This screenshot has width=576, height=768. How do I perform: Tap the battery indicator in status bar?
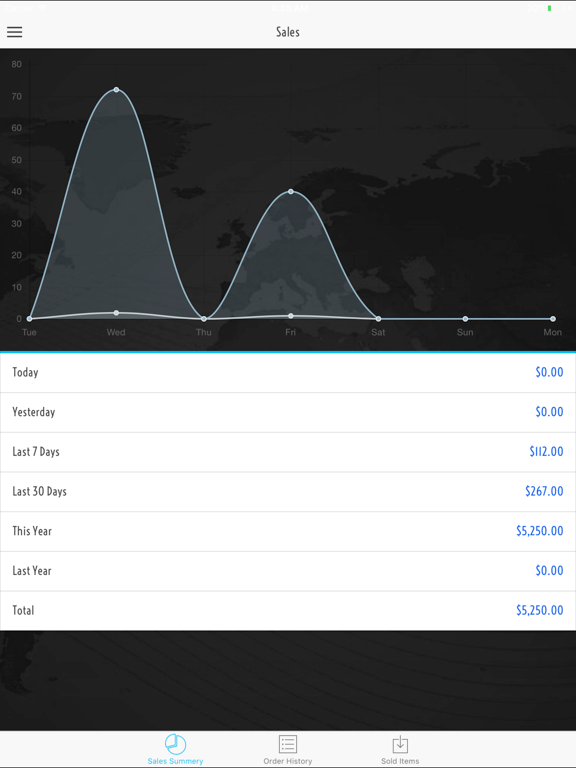click(x=550, y=8)
